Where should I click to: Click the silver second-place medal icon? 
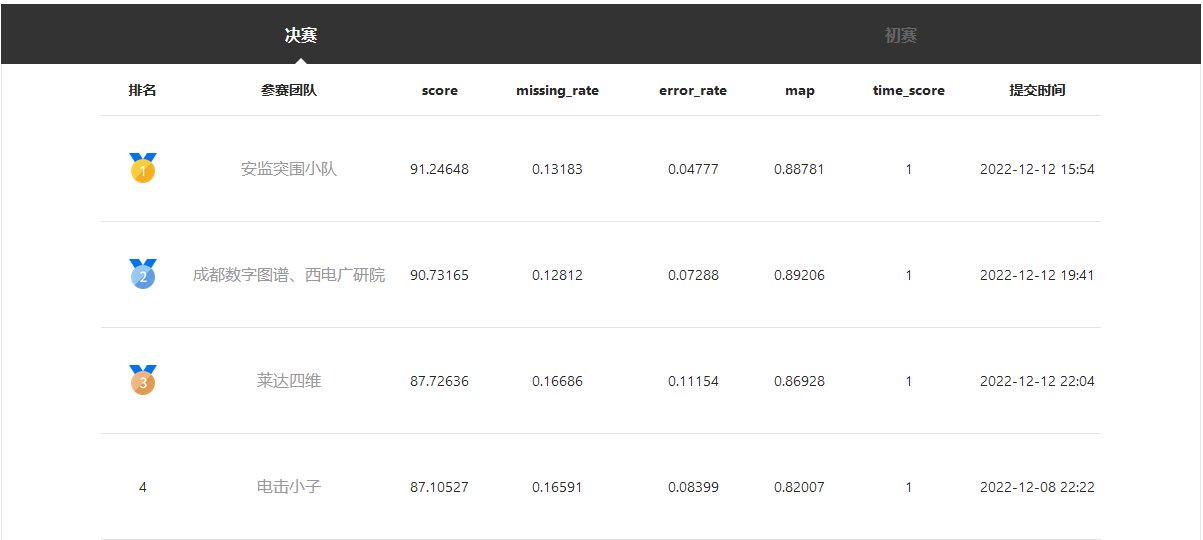143,274
